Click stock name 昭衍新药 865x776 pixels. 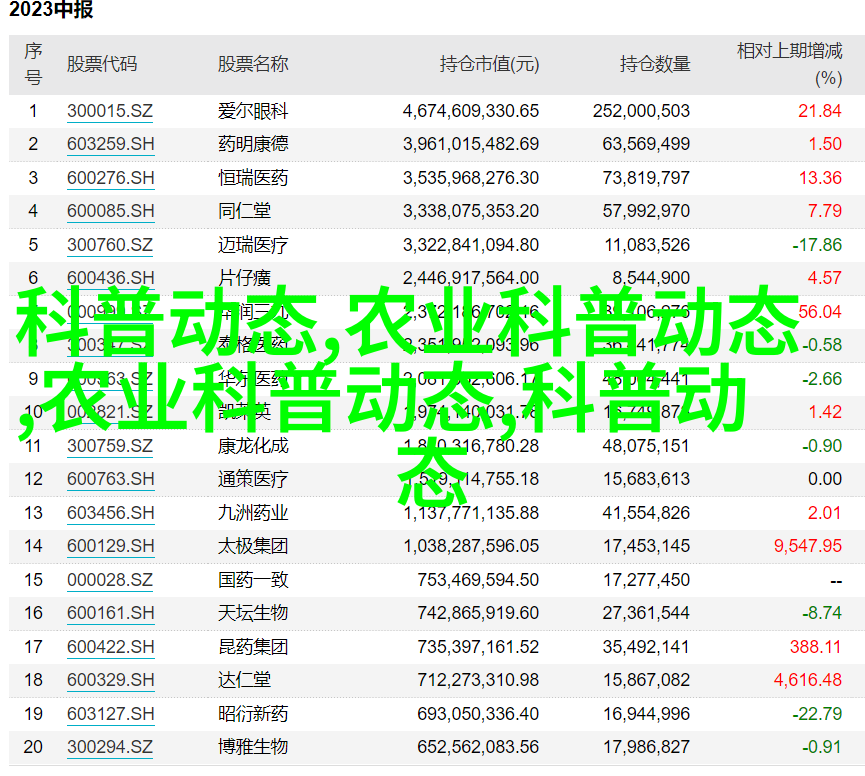[253, 714]
